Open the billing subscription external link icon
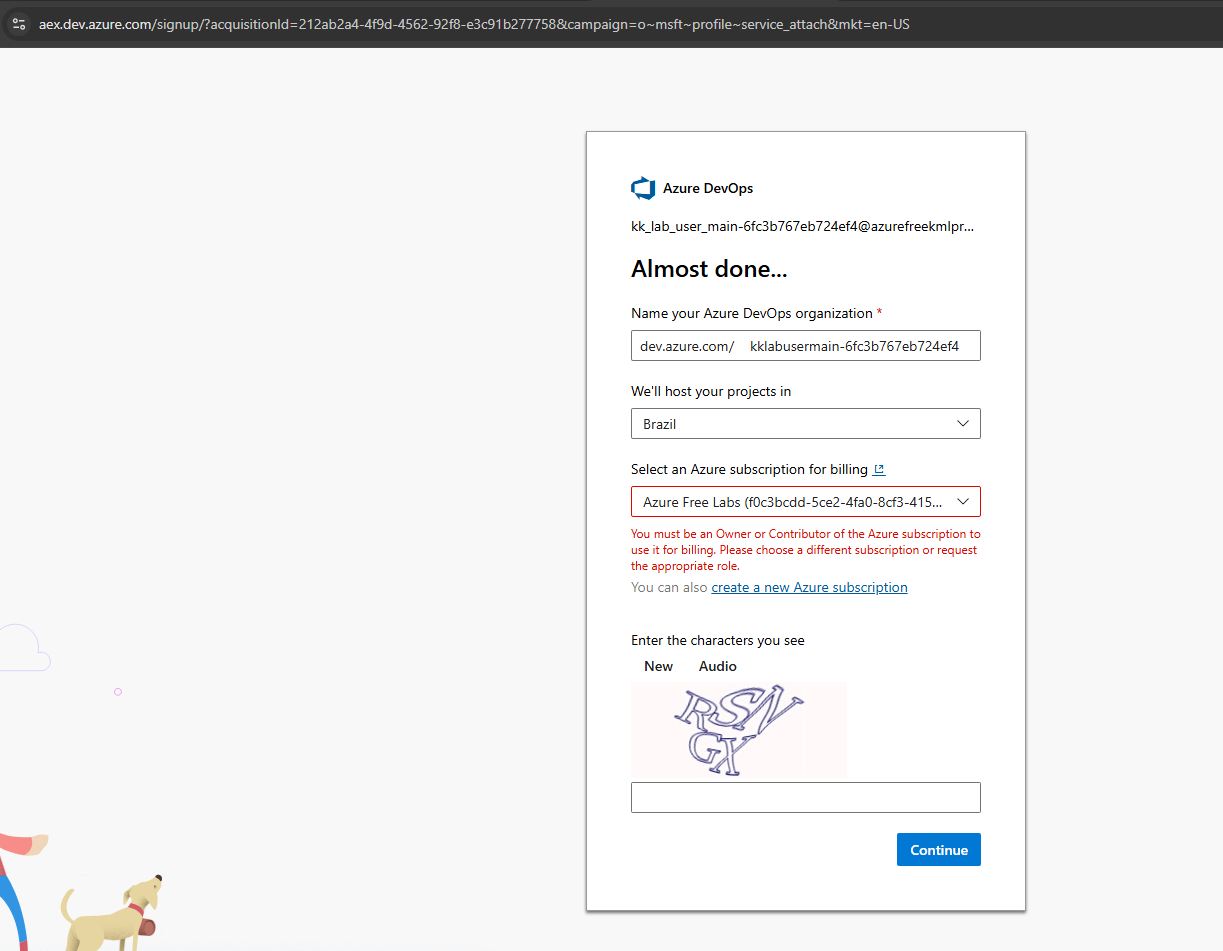The image size is (1223, 951). 879,469
